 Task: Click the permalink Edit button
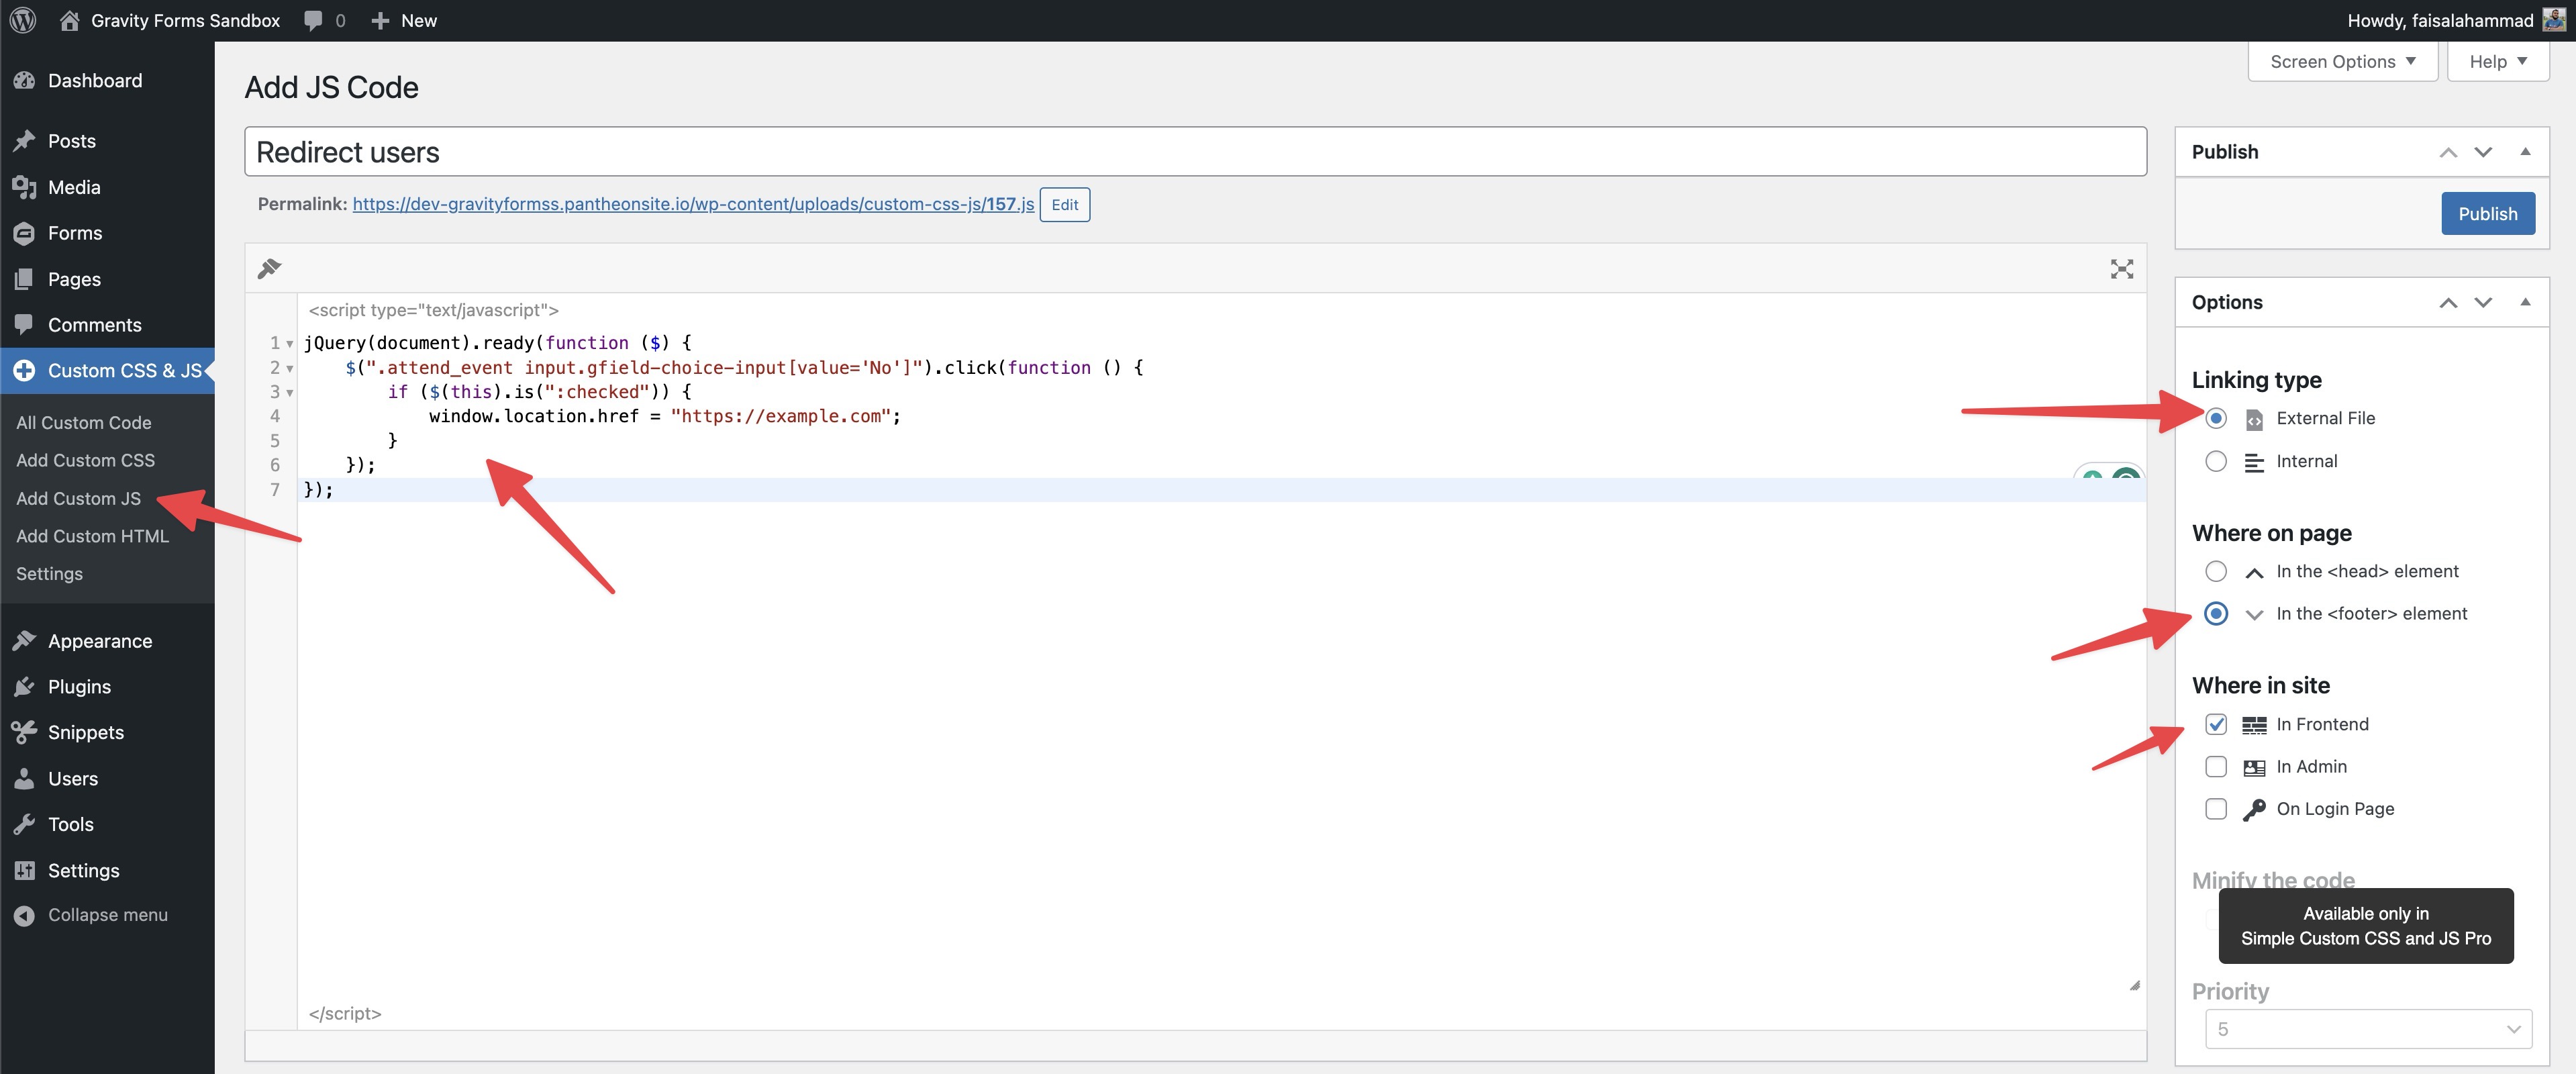click(x=1064, y=204)
